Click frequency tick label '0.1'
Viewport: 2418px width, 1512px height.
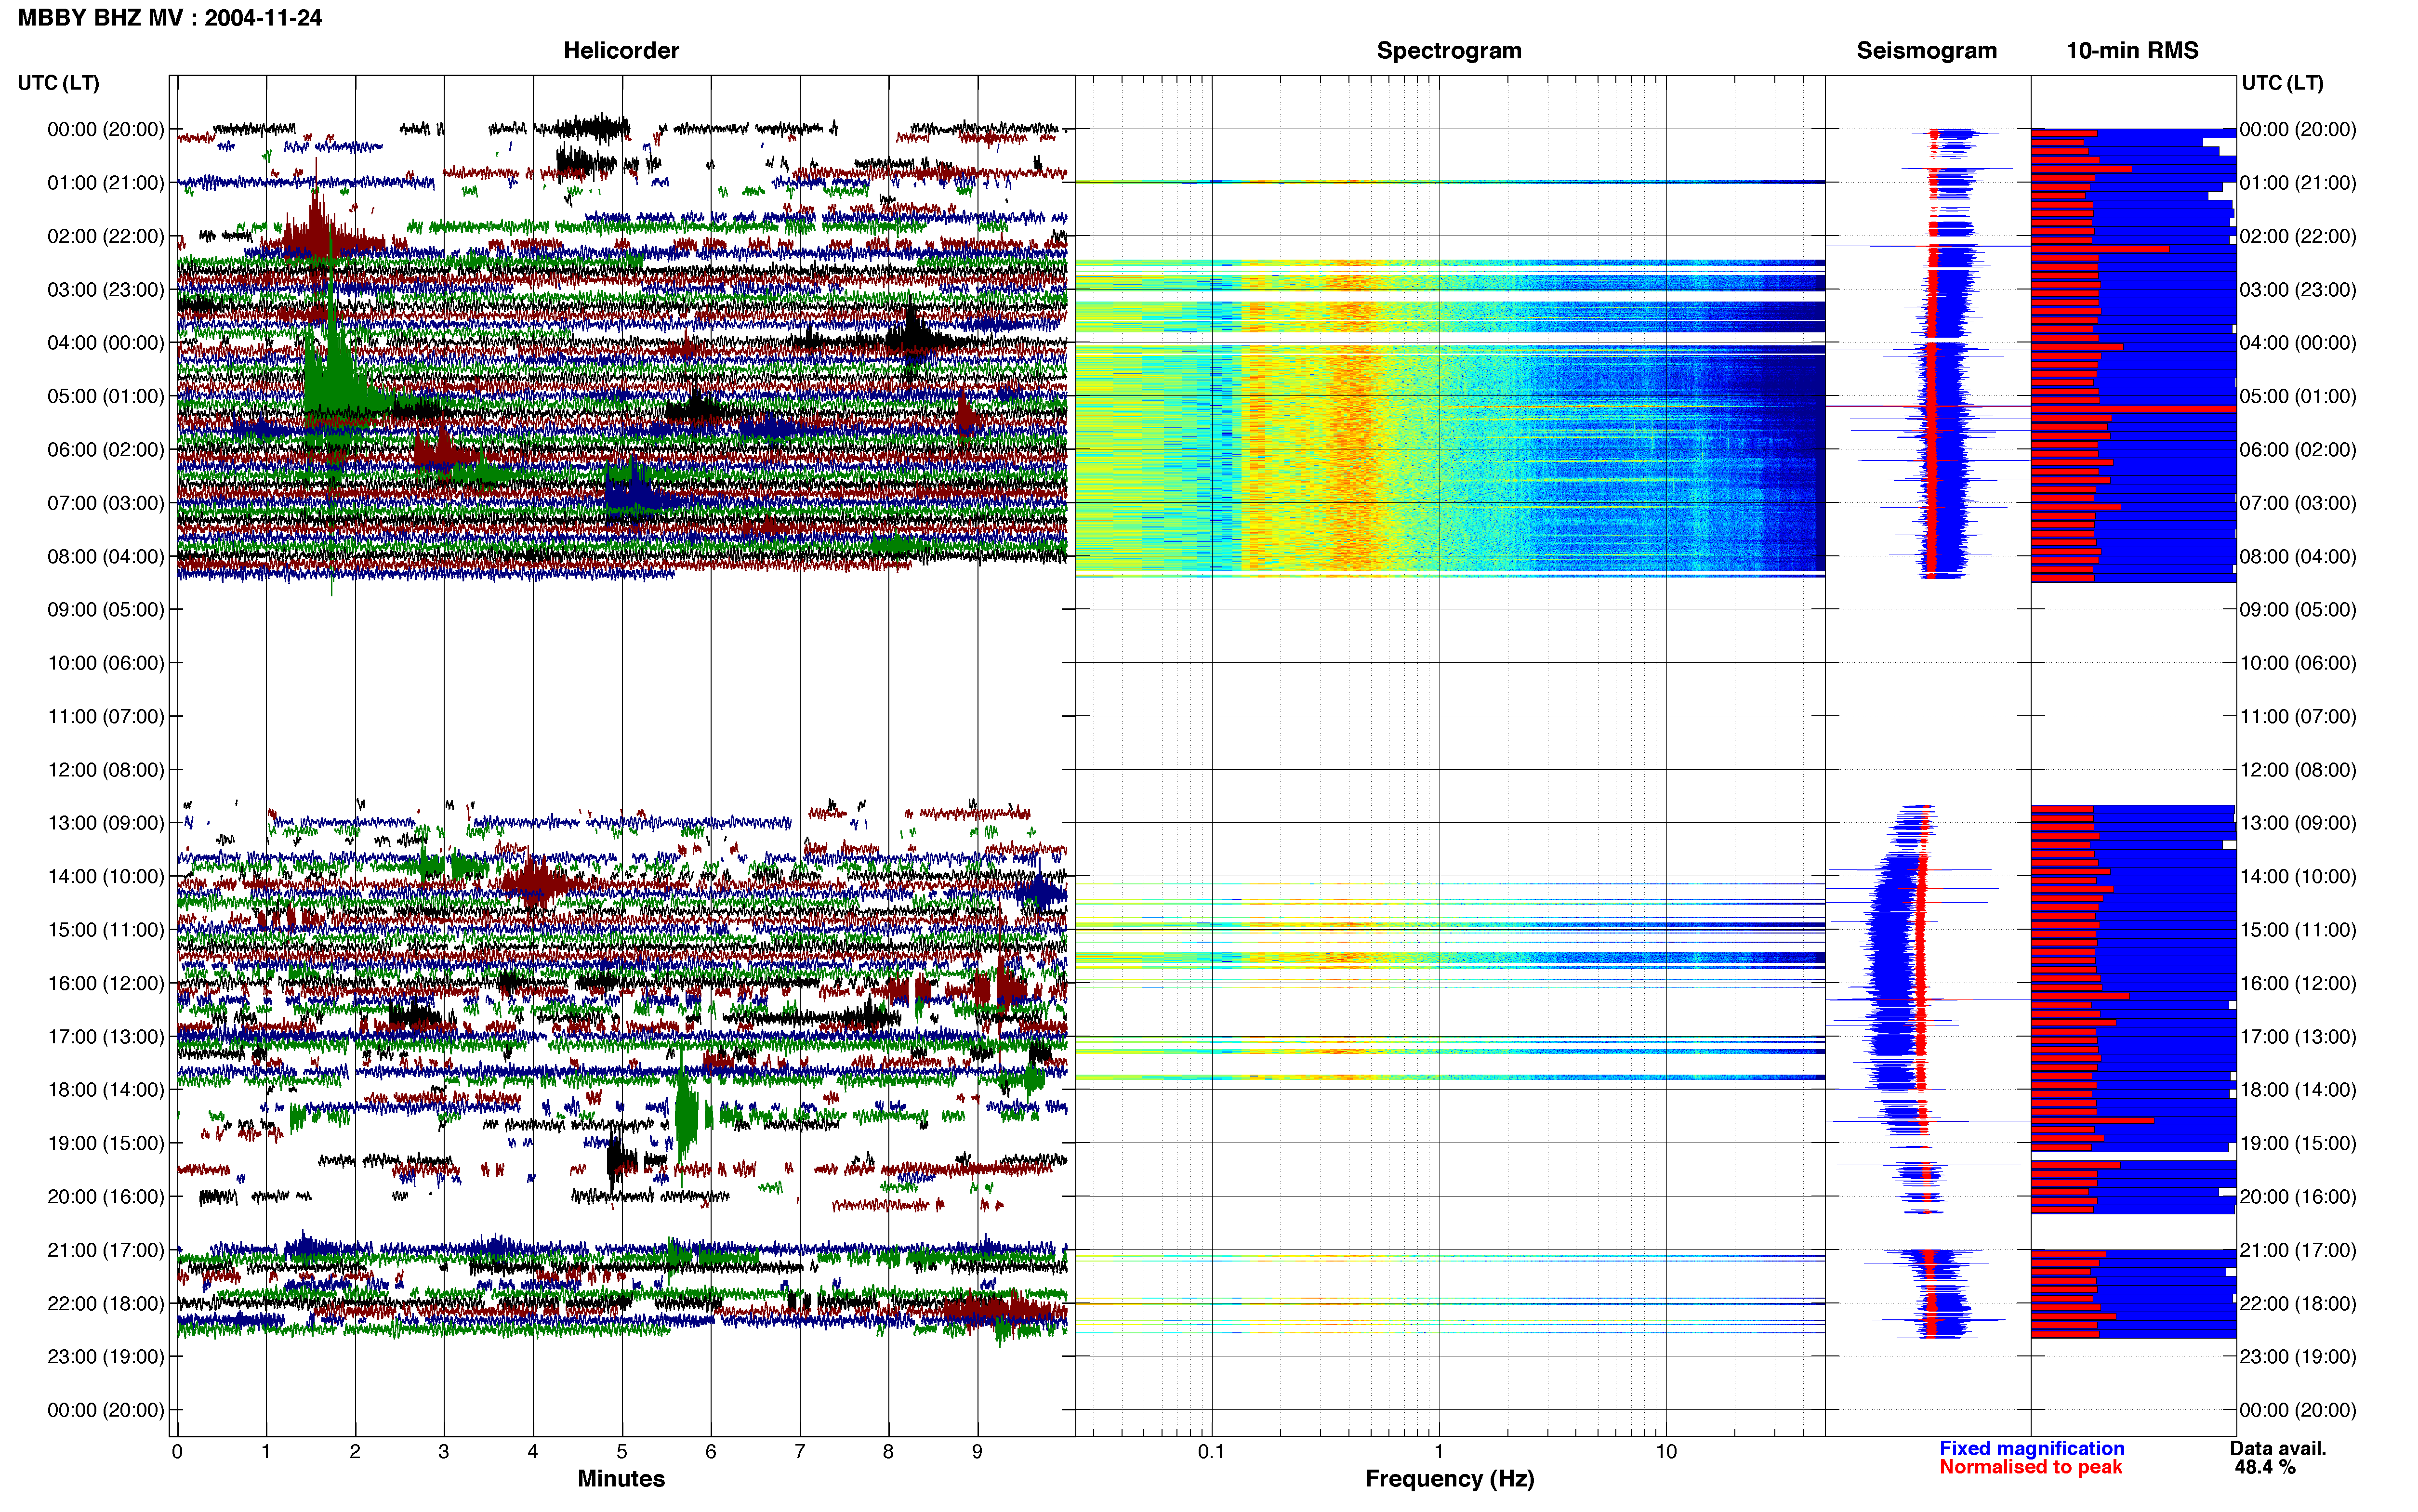coord(1211,1452)
